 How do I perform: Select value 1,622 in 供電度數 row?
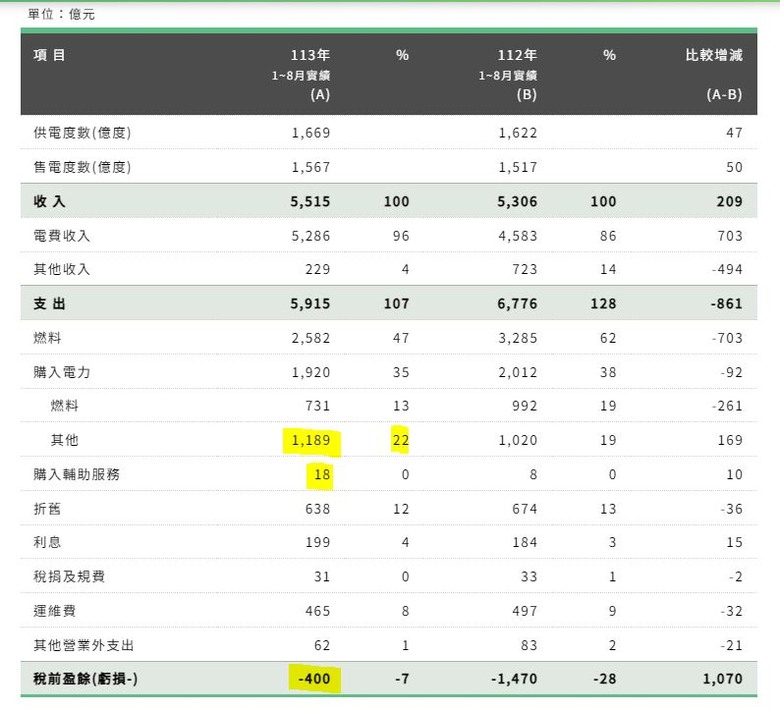[518, 133]
